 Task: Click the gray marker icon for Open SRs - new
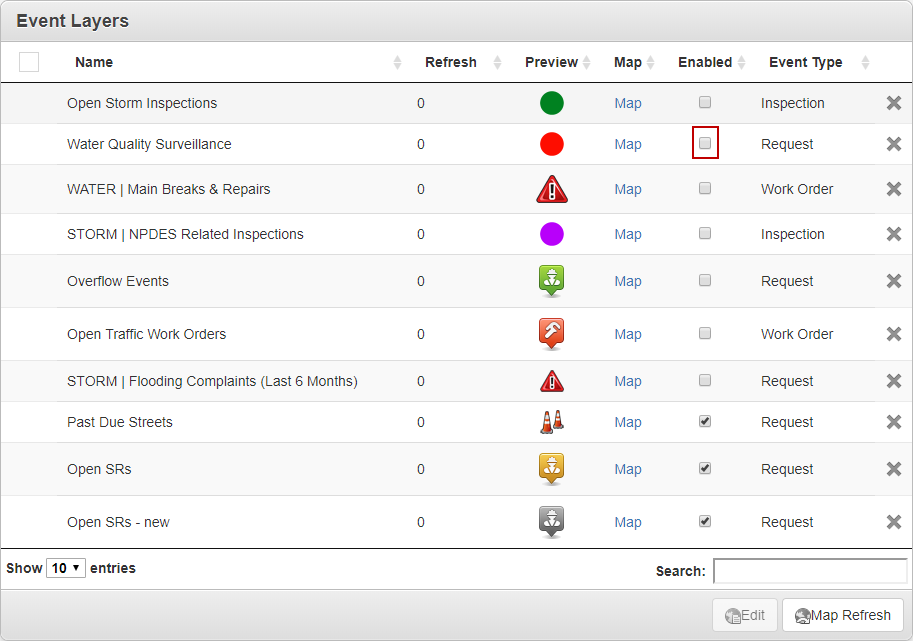(x=552, y=522)
